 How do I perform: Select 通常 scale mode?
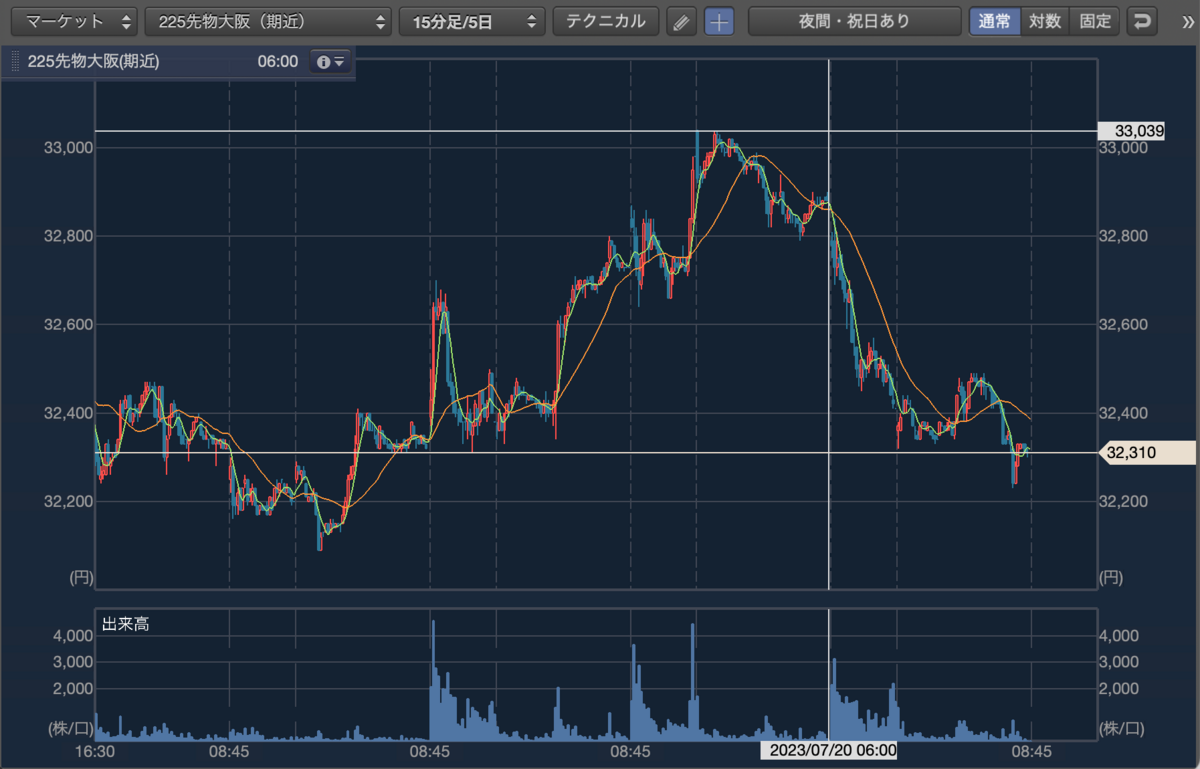tap(994, 21)
